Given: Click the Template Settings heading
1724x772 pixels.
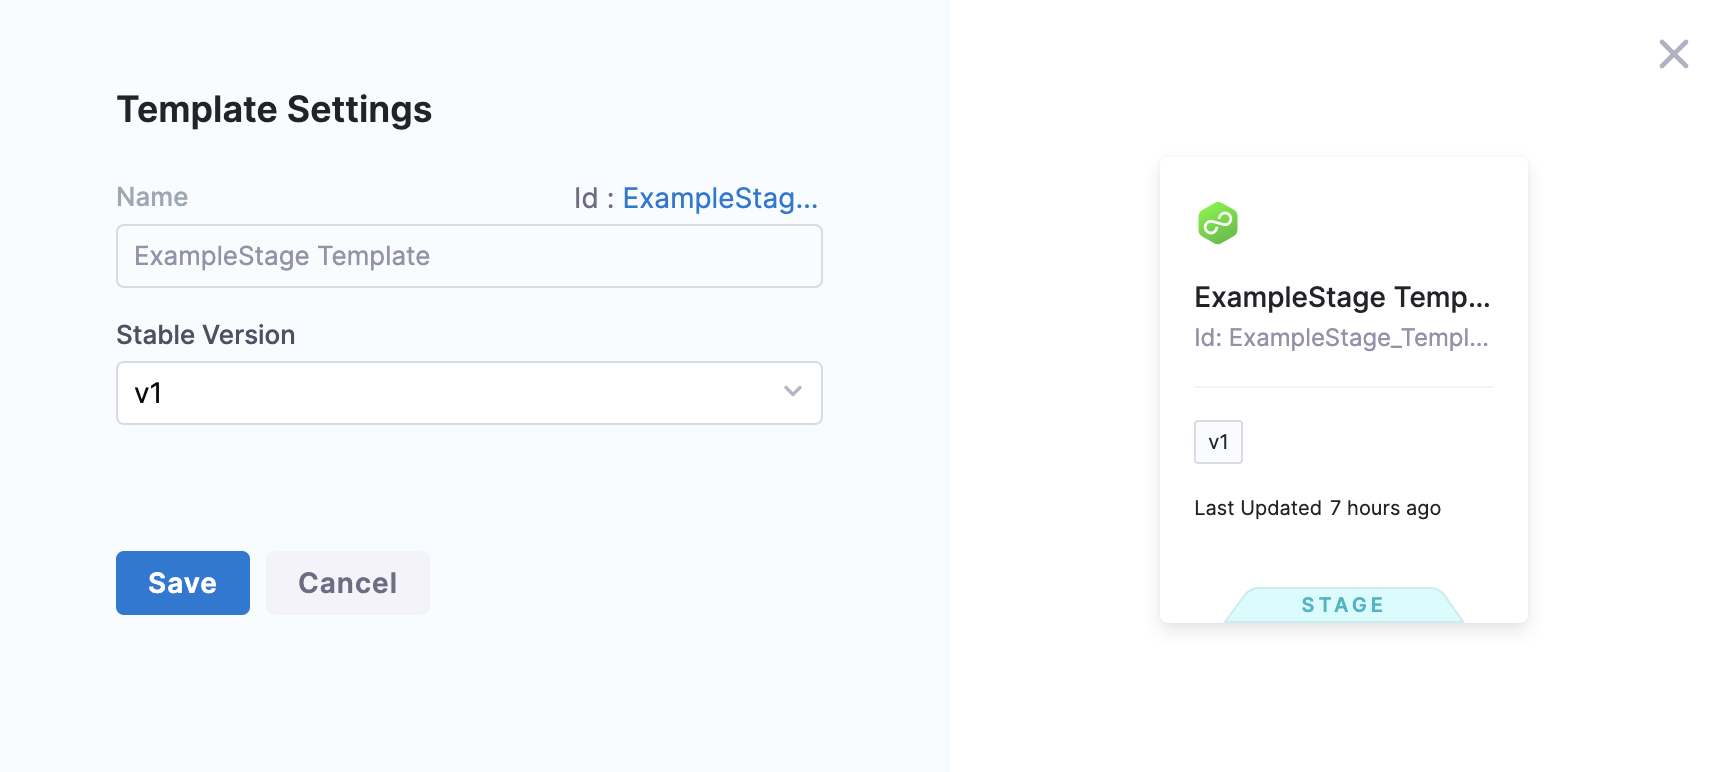Looking at the screenshot, I should [274, 110].
